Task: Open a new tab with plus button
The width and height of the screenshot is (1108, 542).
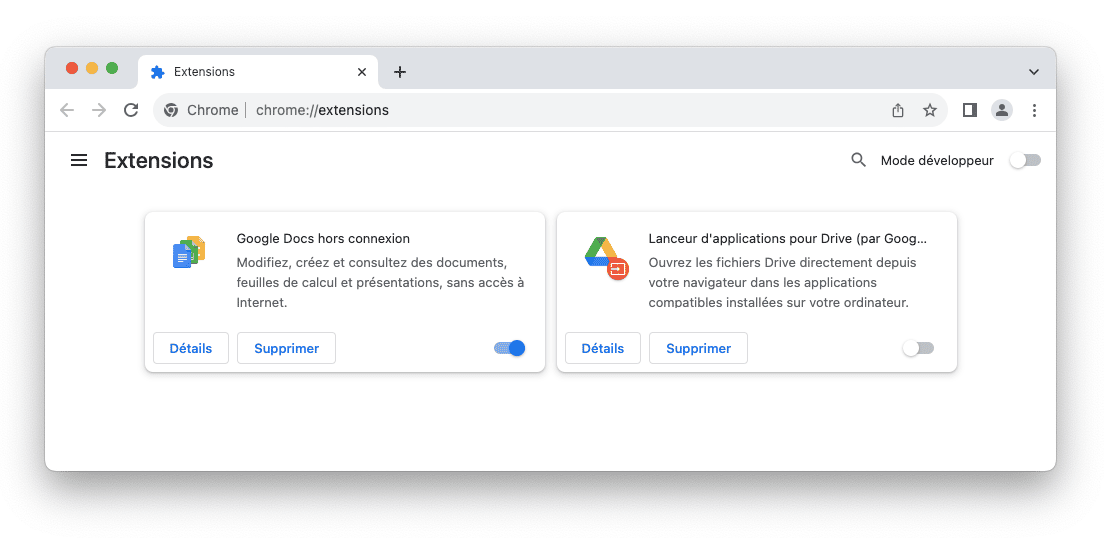Action: coord(400,72)
